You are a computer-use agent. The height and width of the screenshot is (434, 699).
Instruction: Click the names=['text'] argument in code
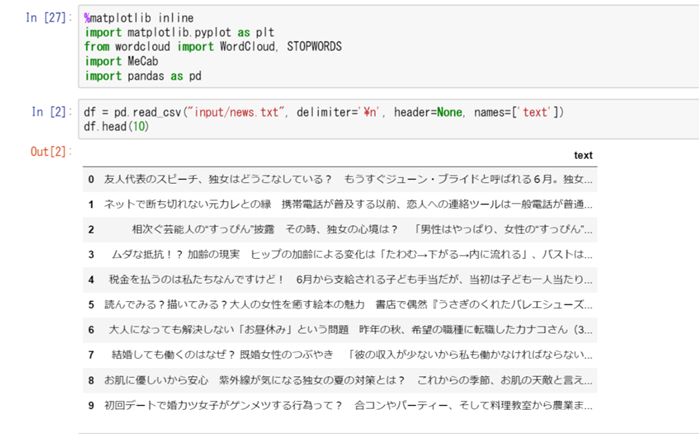[516, 112]
